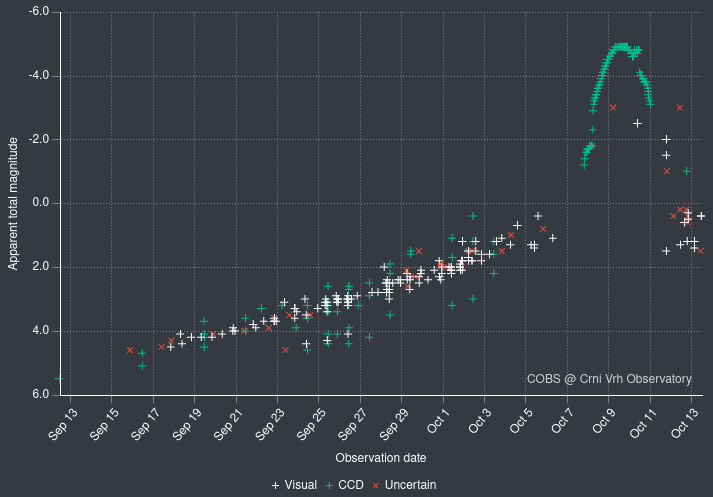This screenshot has width=713, height=497.
Task: Click the Oct 9 x-axis label
Action: pyautogui.click(x=604, y=421)
